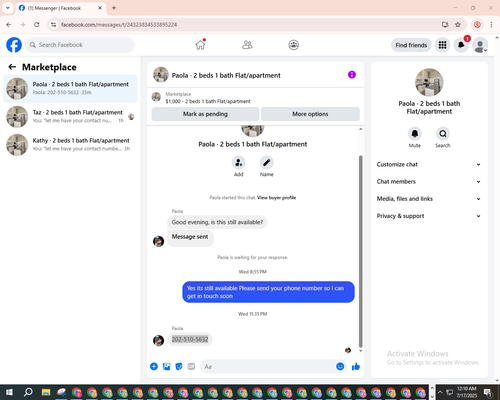Open more actions plus icon in composer
Viewport: 500px width, 400px height.
click(154, 367)
